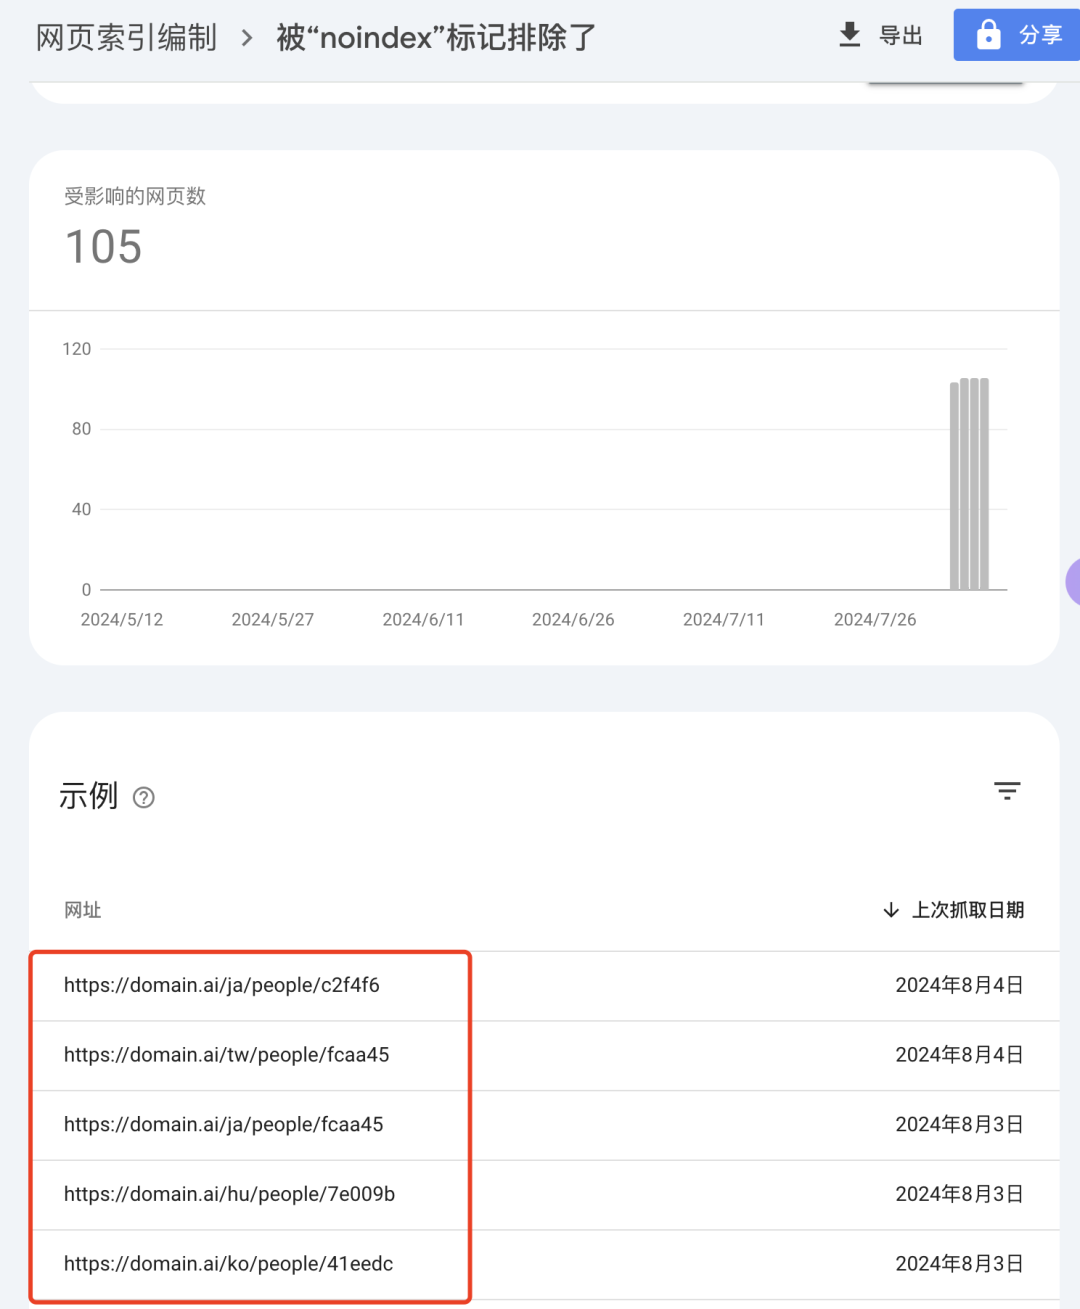1080x1309 pixels.
Task: Go back to 网页索引编制 breadcrumb
Action: pos(126,38)
